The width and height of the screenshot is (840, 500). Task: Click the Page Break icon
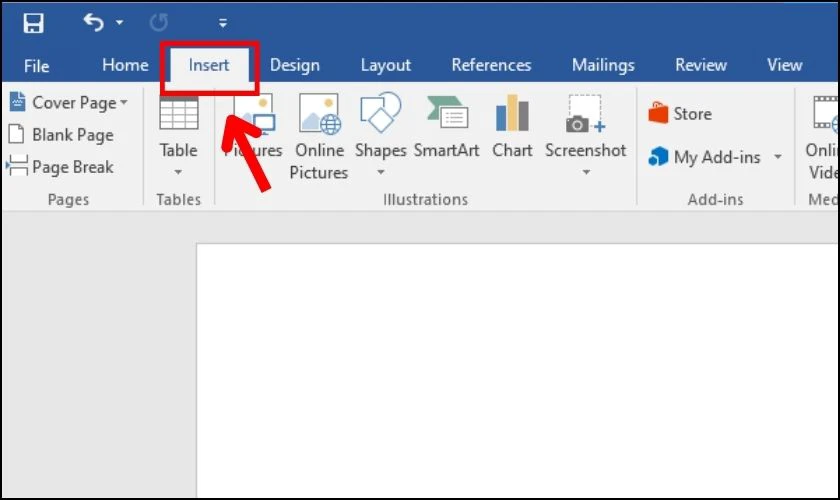pos(17,166)
